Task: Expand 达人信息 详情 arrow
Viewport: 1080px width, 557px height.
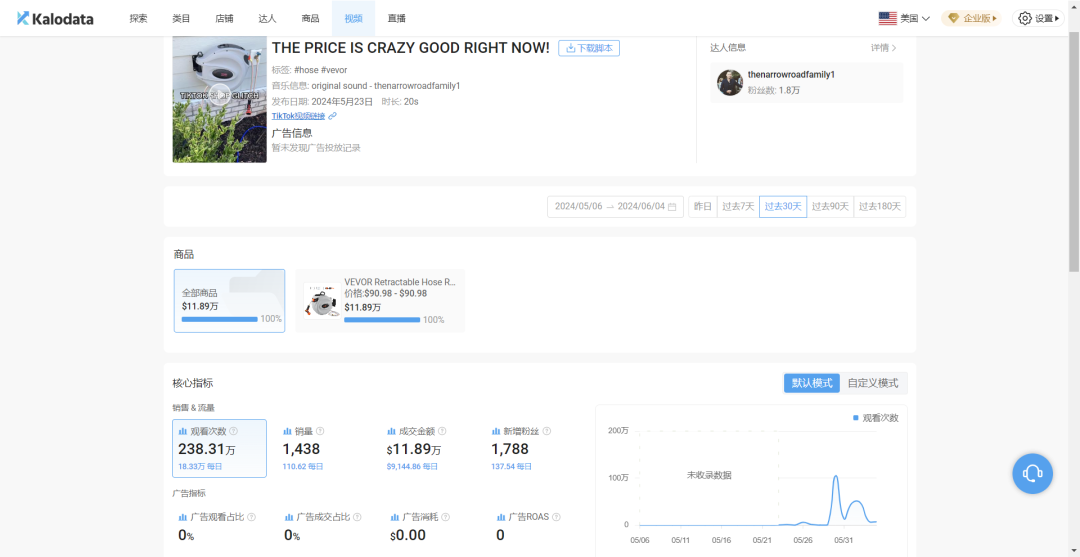Action: click(x=884, y=48)
